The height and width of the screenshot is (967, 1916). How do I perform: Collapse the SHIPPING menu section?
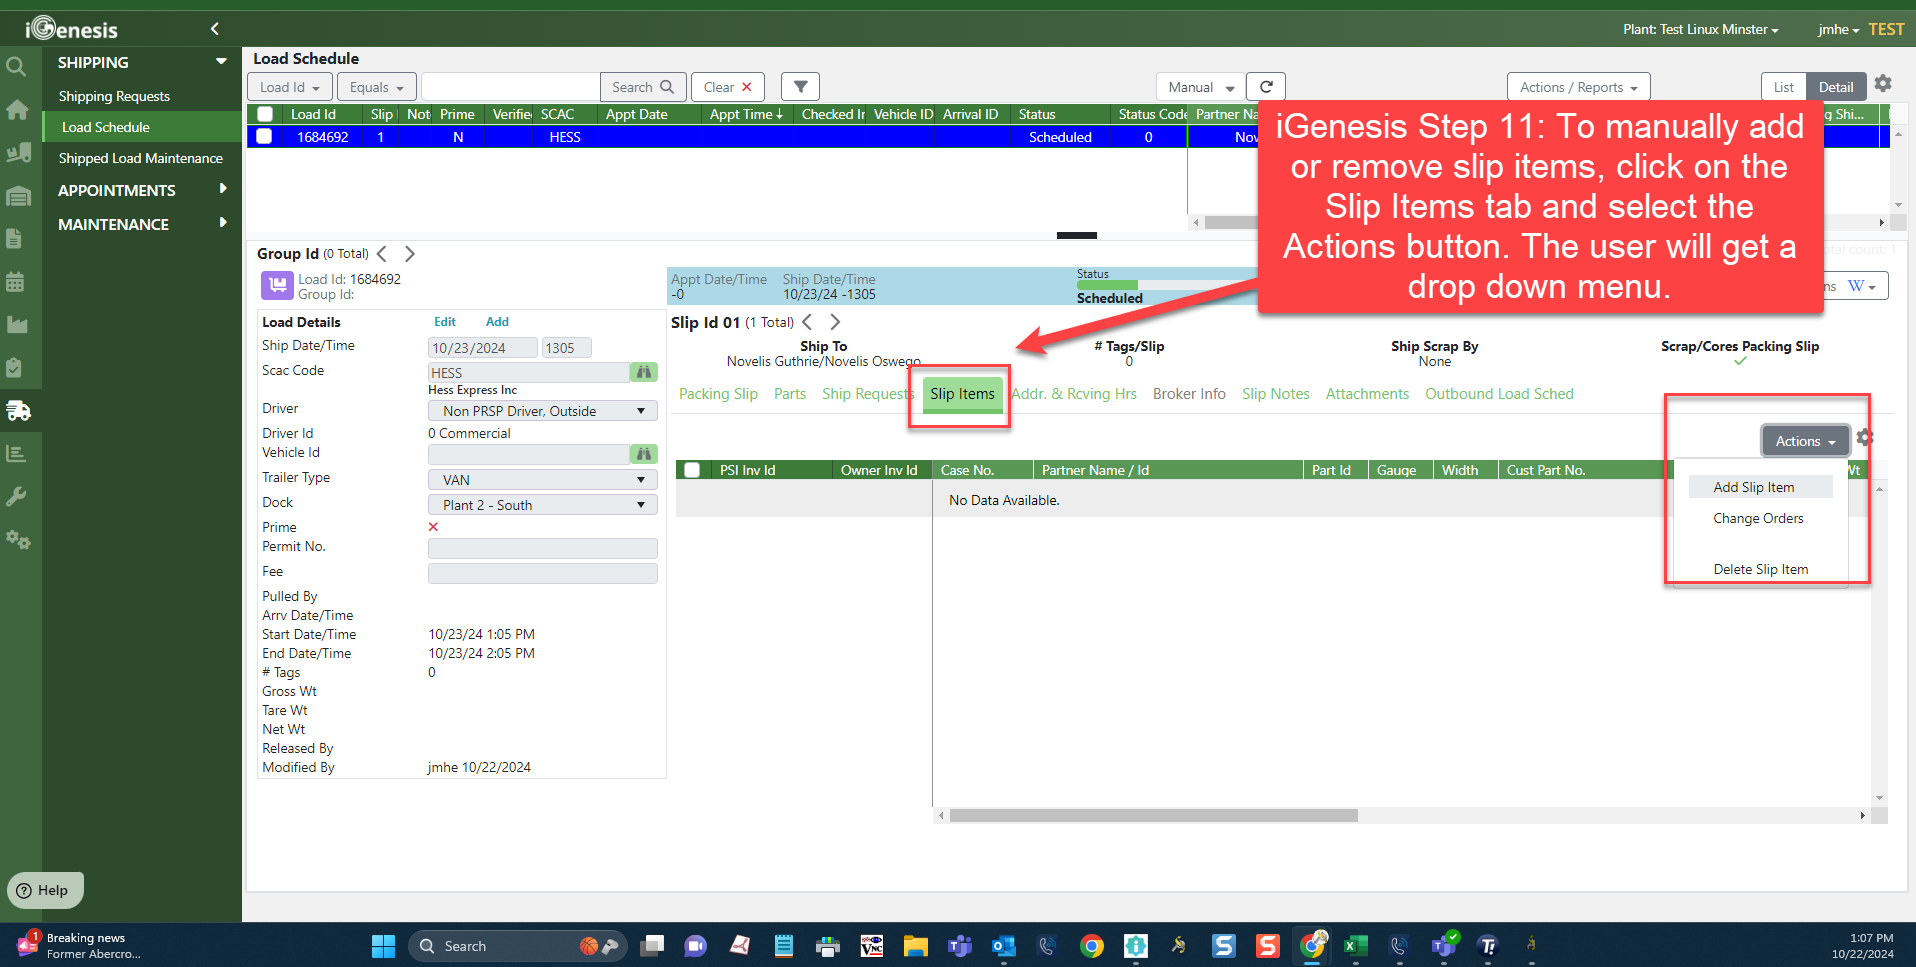click(142, 62)
